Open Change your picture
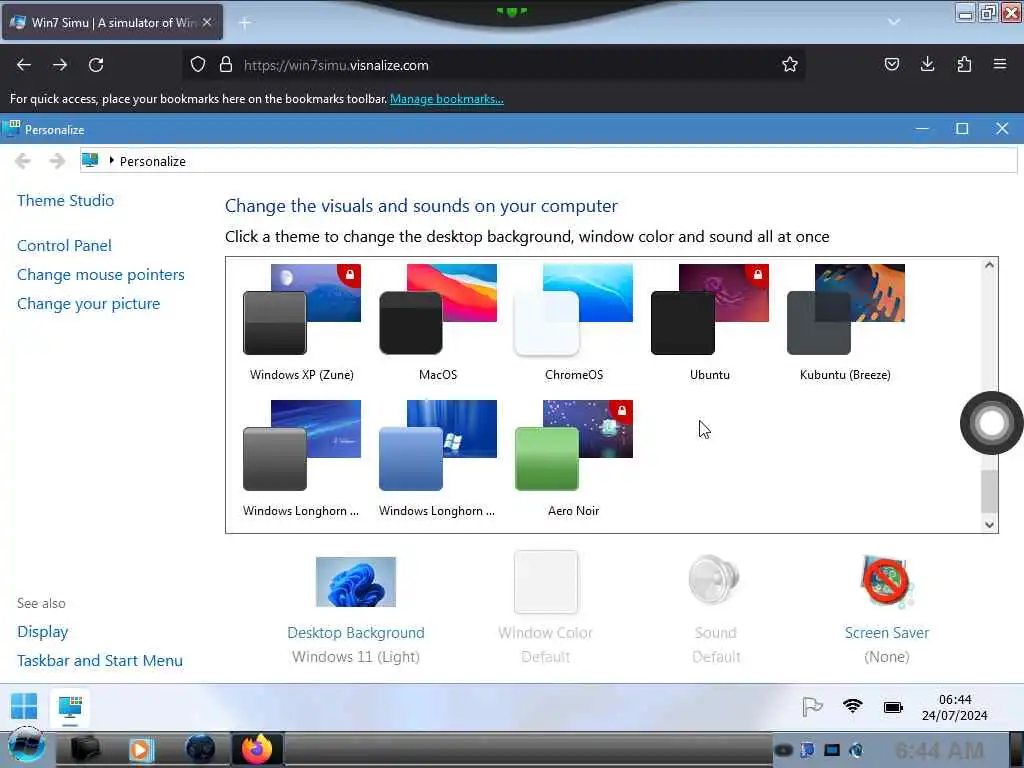 88,304
